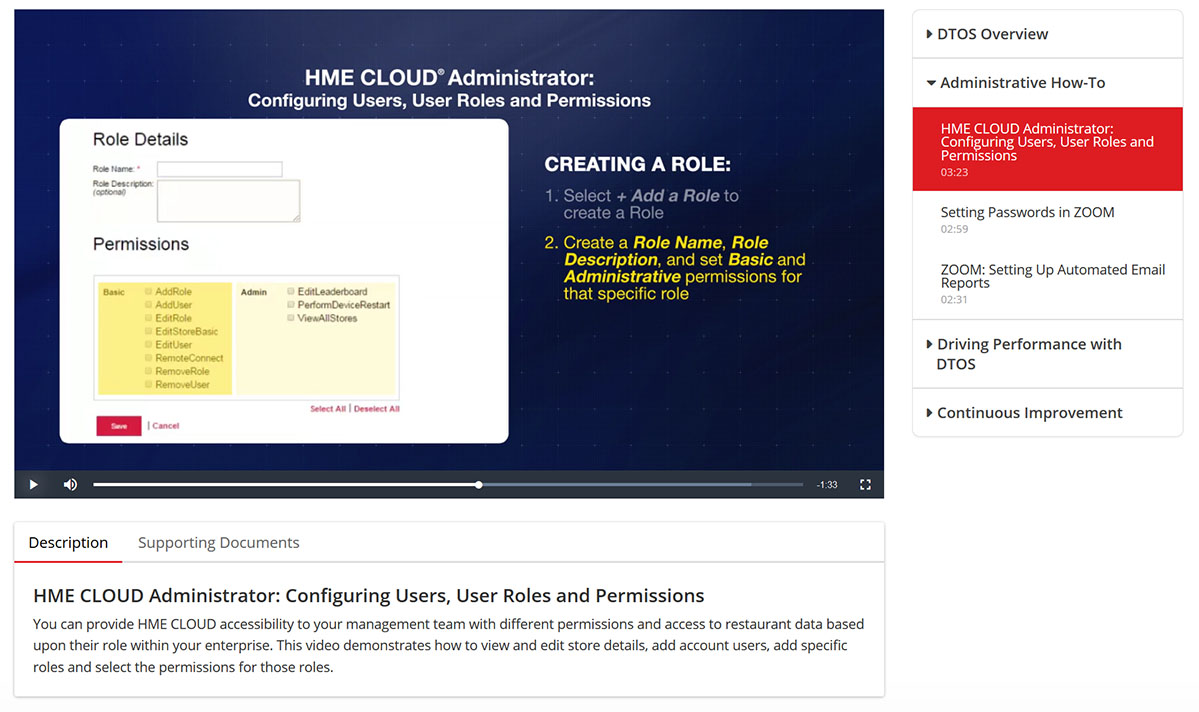Play the video
The width and height of the screenshot is (1199, 712).
click(x=34, y=484)
